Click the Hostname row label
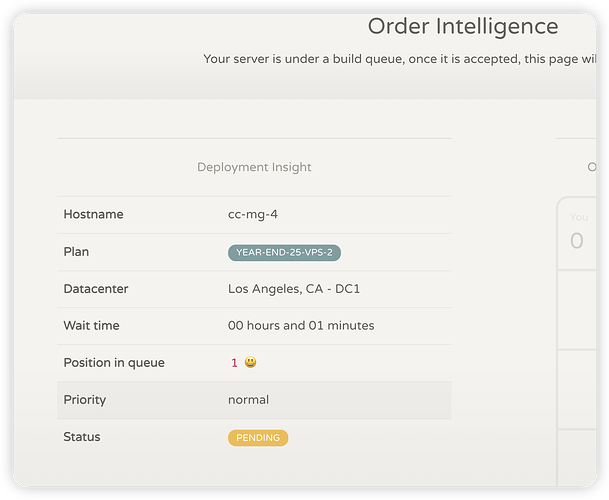Viewport: 609px width, 500px height. coord(93,215)
